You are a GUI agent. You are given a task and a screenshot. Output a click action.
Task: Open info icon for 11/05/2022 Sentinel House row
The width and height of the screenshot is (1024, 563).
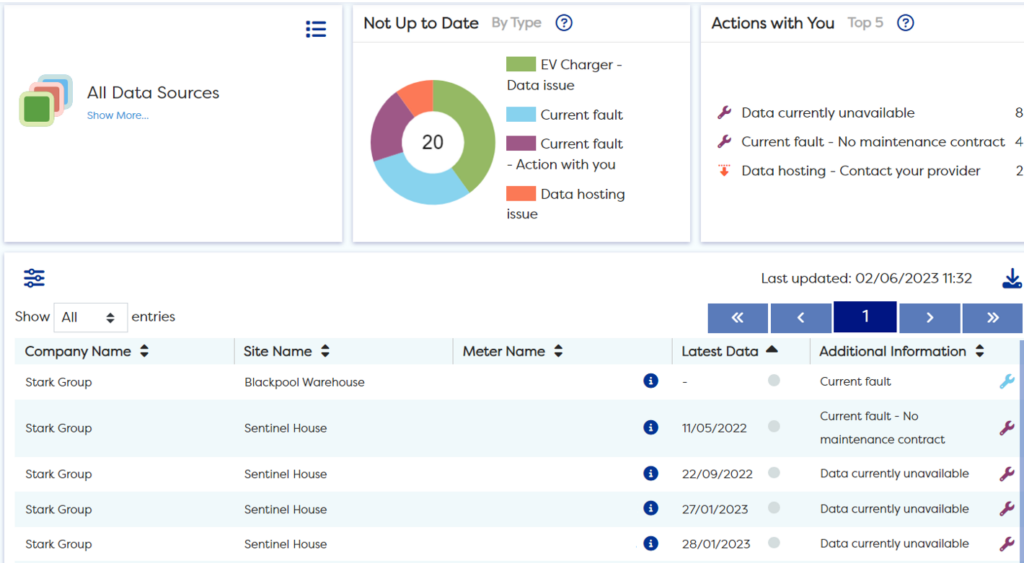(x=650, y=427)
